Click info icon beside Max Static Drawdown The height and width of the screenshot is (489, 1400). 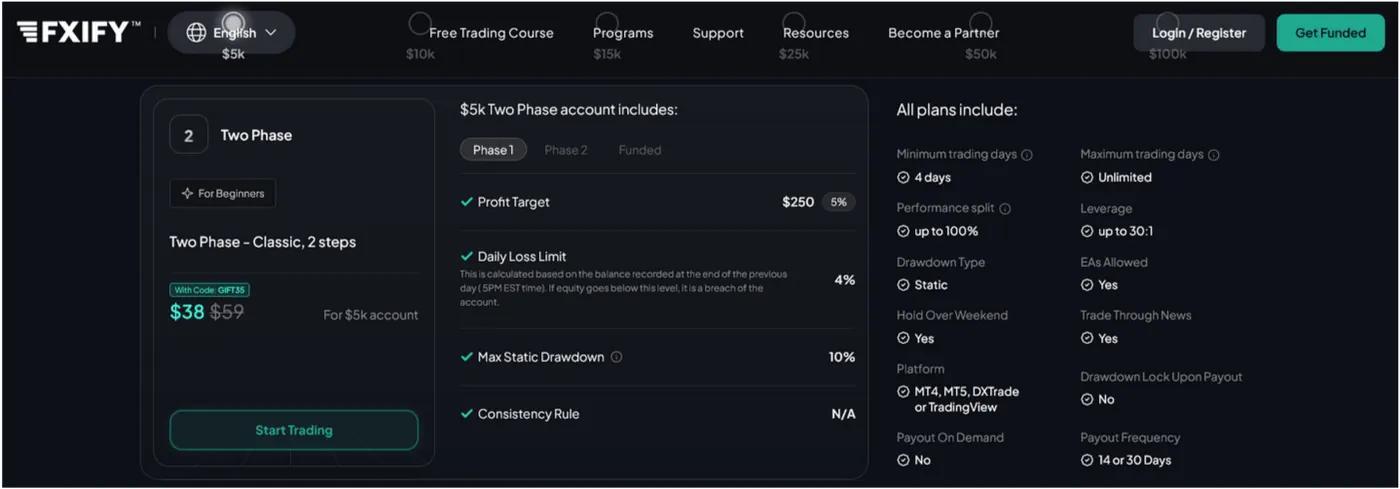616,357
